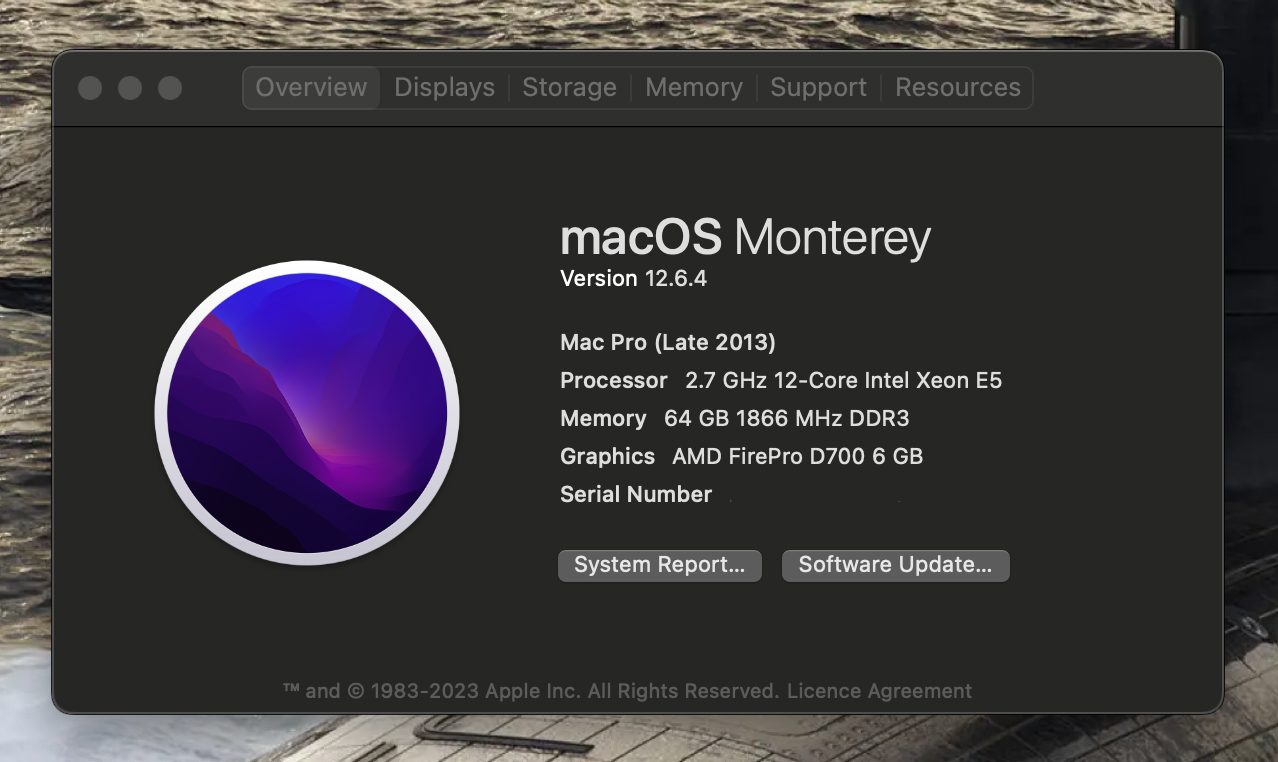
Task: Close the About This Mac window
Action: tap(90, 88)
